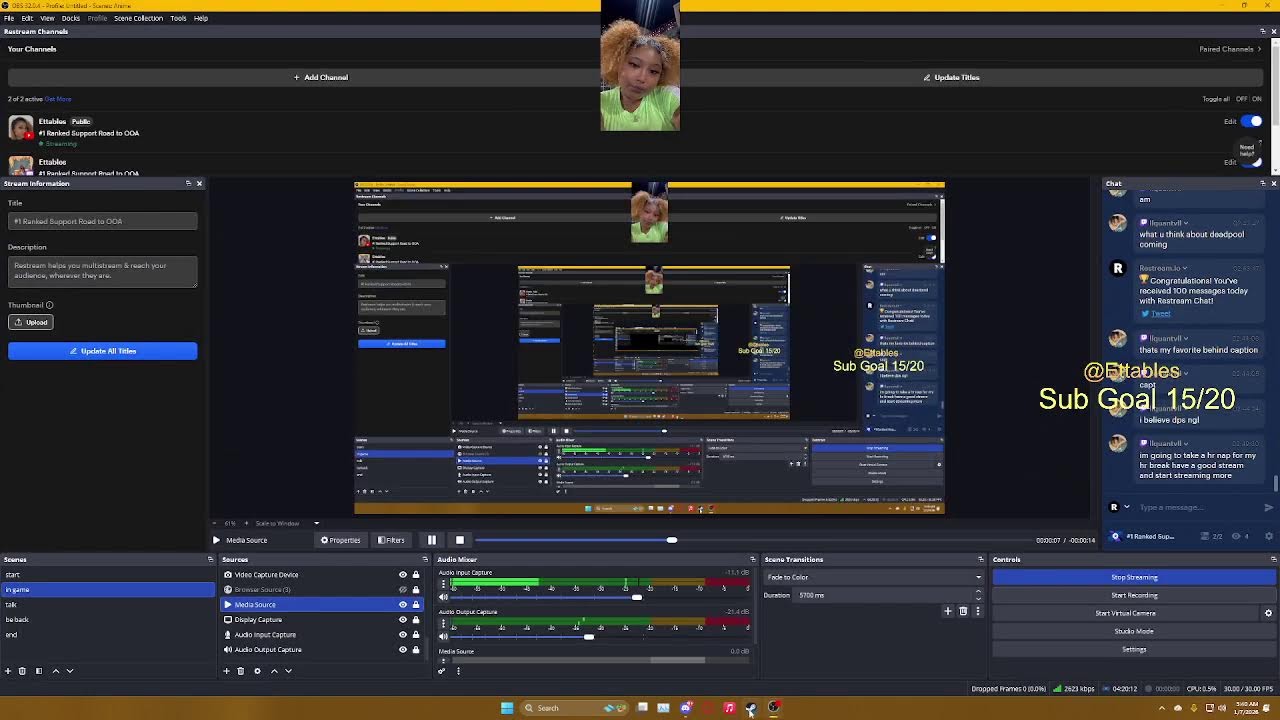Mute Audio Output Capture speaker icon
The height and width of the screenshot is (720, 1280).
tap(443, 636)
